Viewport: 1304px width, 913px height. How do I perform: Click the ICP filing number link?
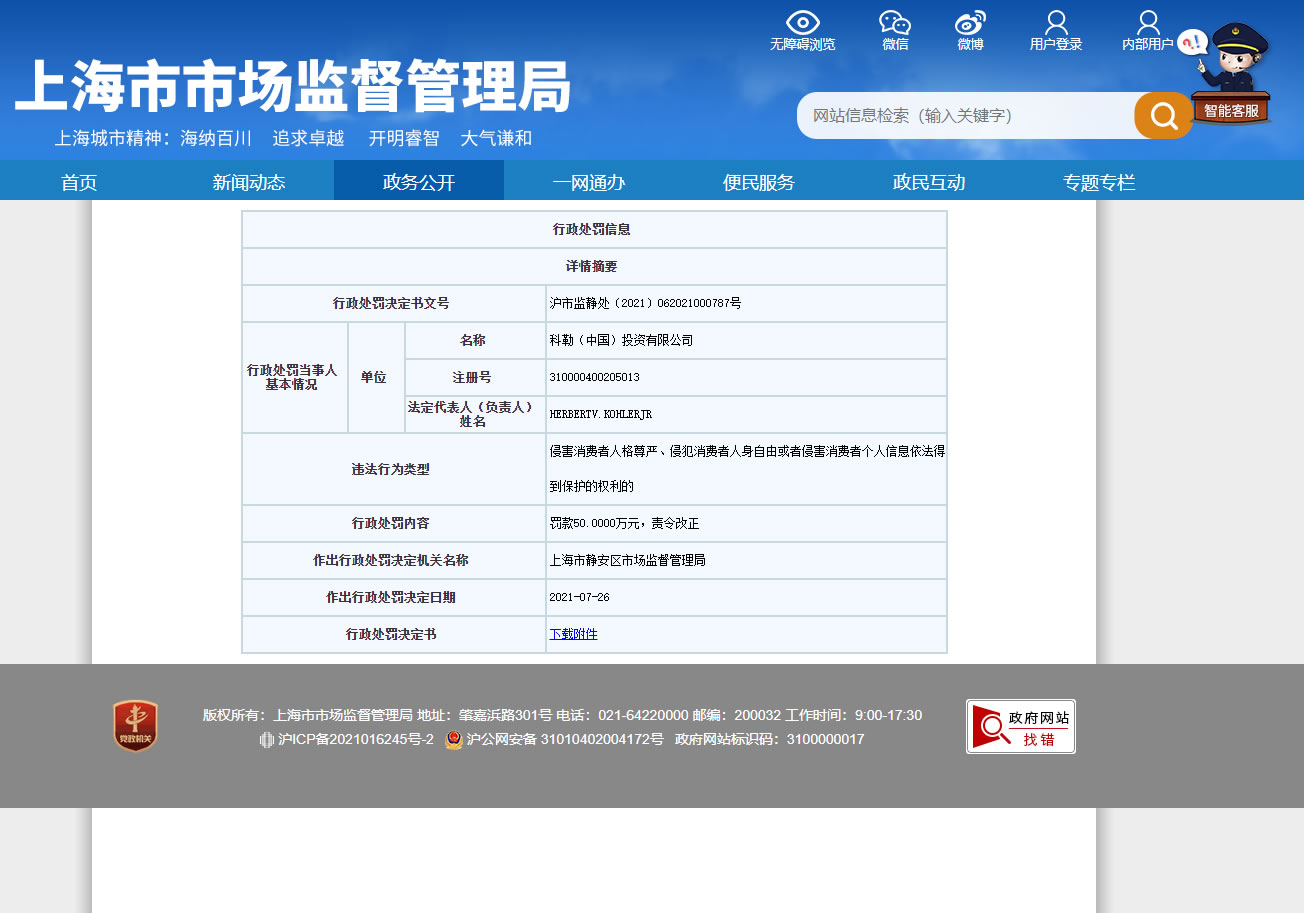(355, 740)
